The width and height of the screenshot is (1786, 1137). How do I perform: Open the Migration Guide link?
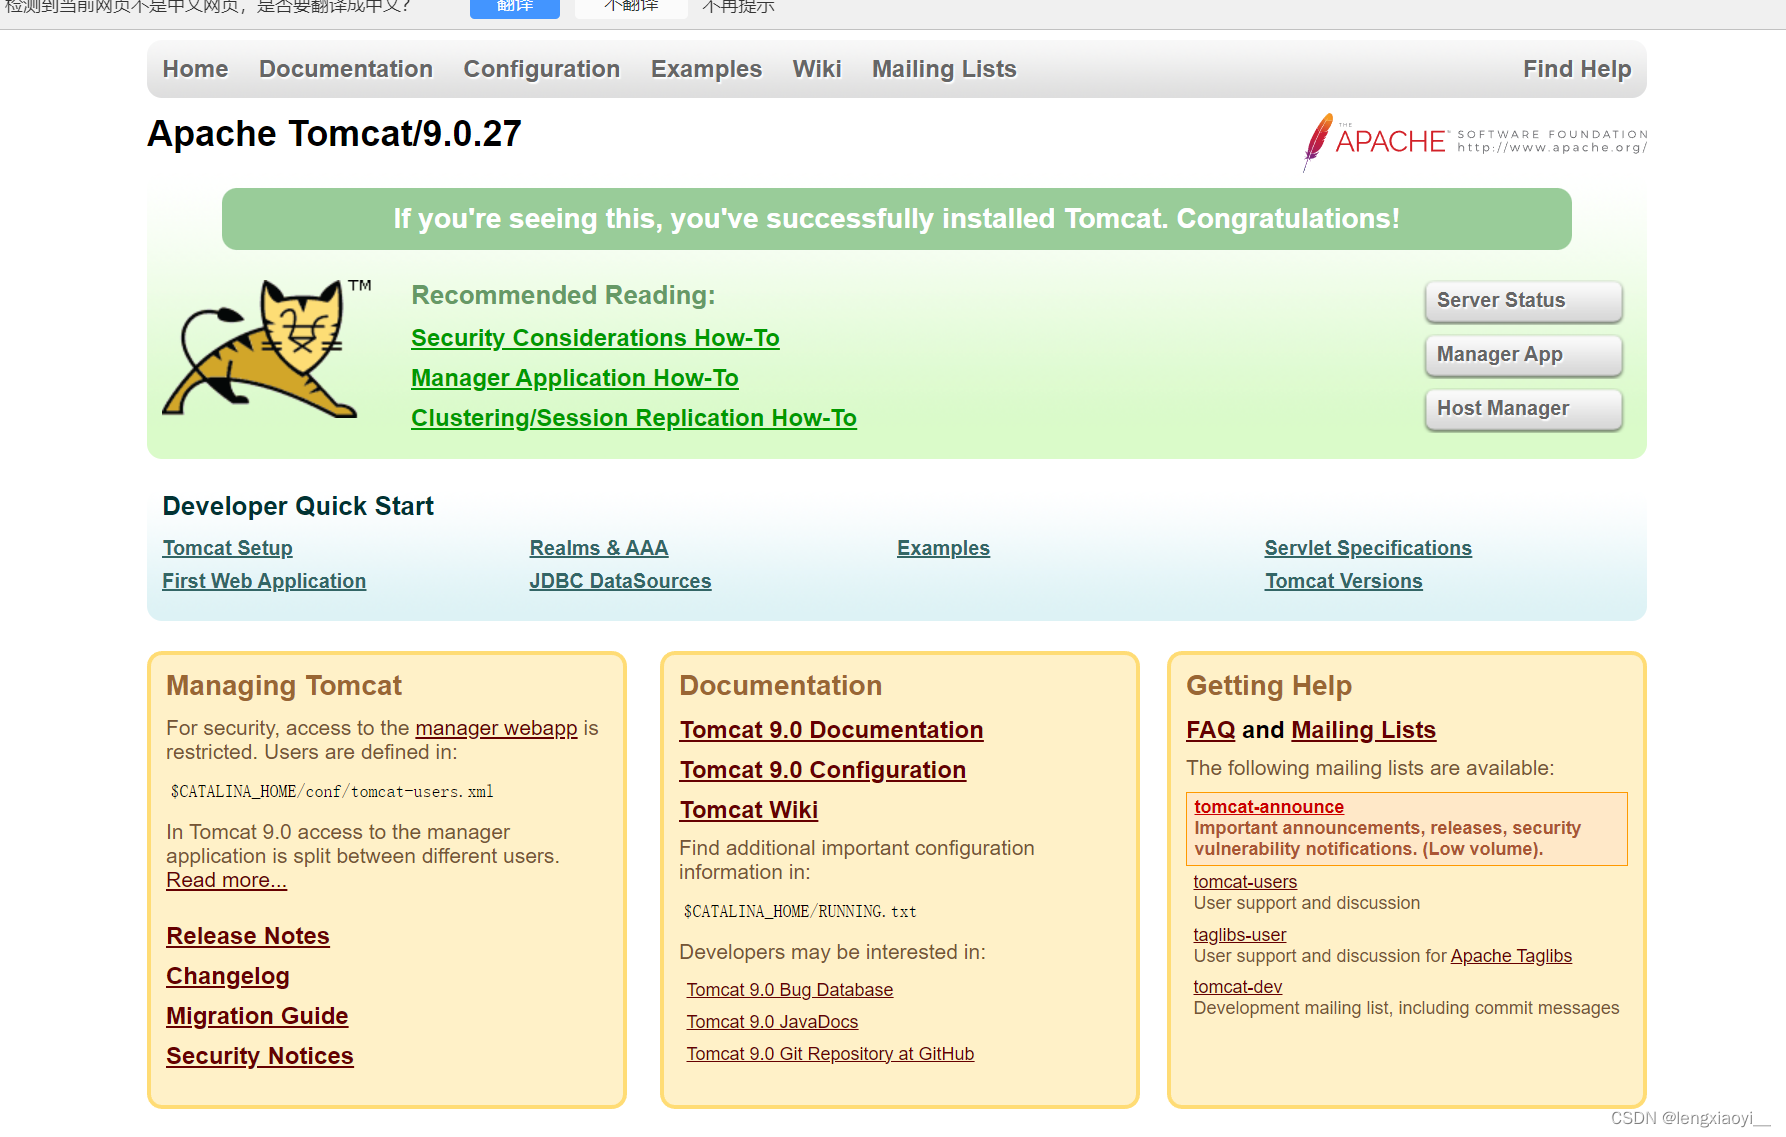257,1016
